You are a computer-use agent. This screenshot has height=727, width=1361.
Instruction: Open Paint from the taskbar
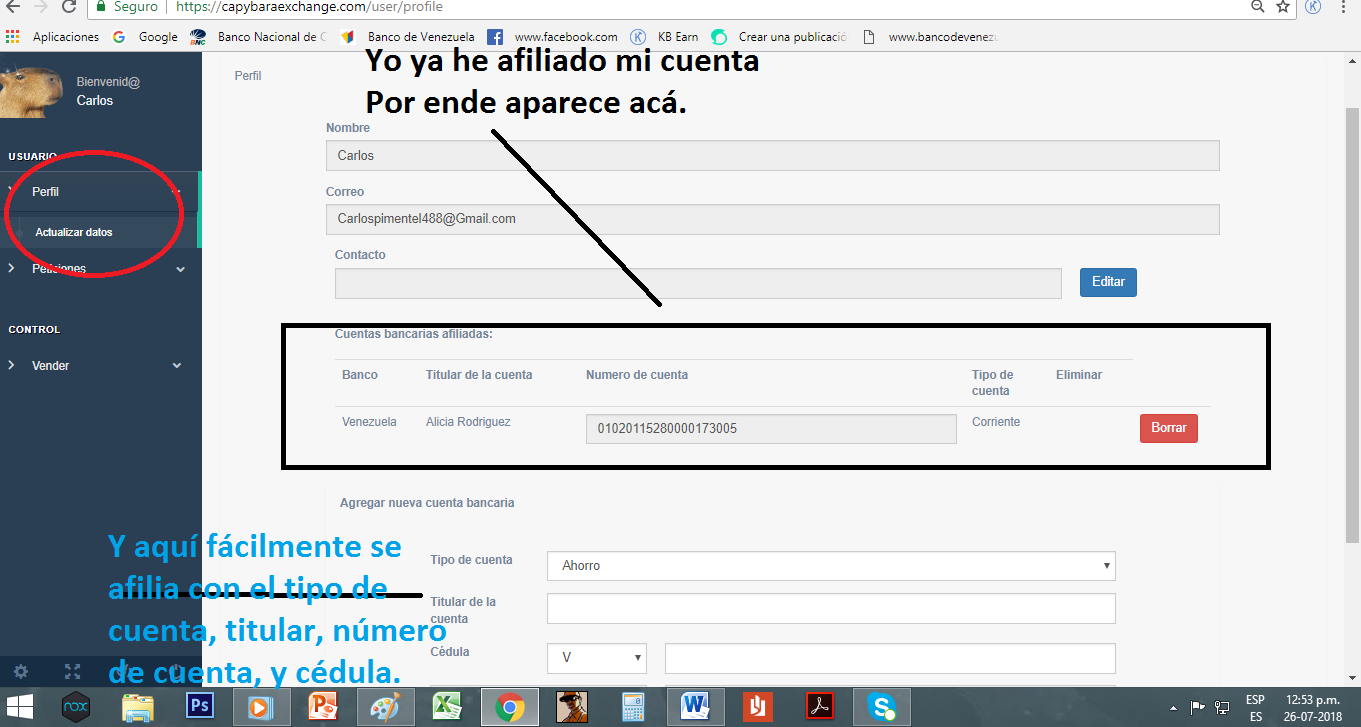coord(384,706)
